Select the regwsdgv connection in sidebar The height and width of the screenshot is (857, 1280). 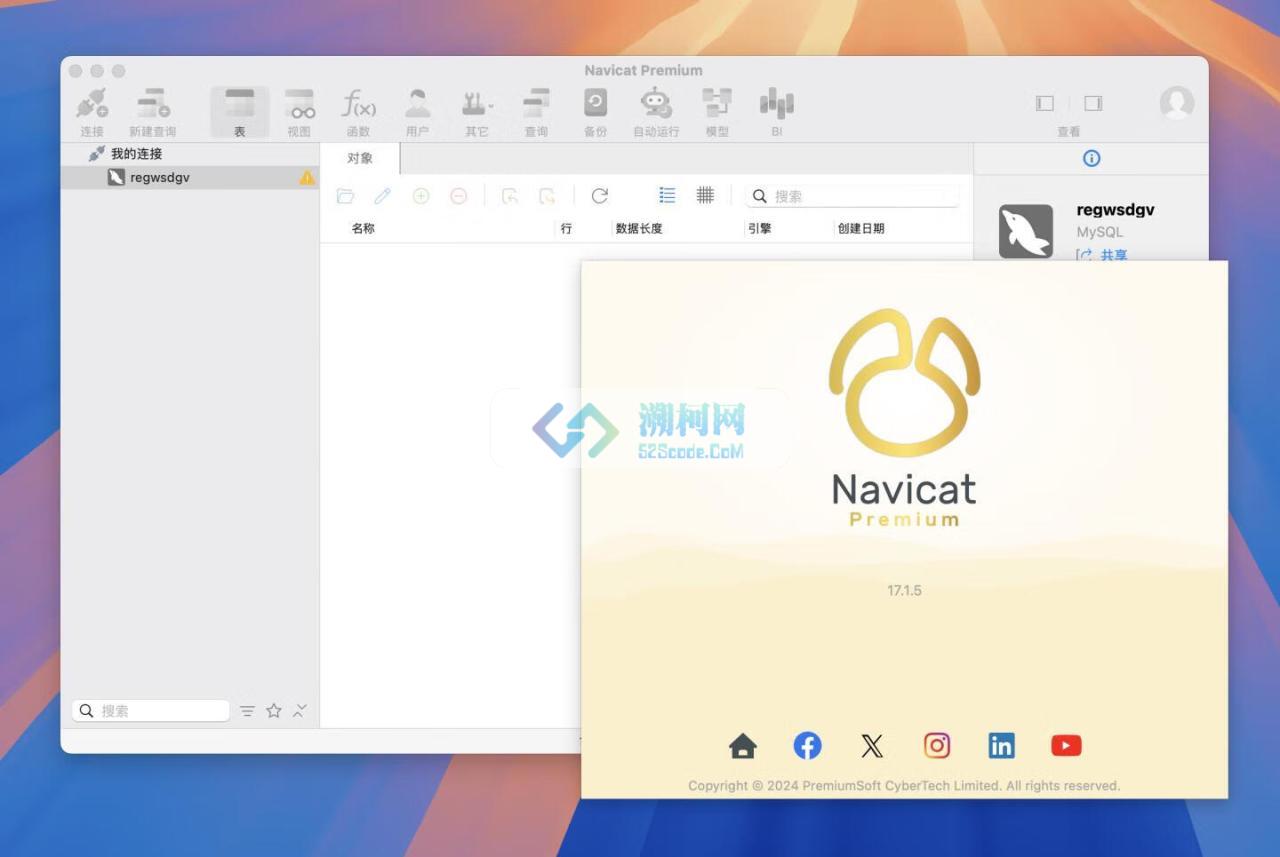190,177
